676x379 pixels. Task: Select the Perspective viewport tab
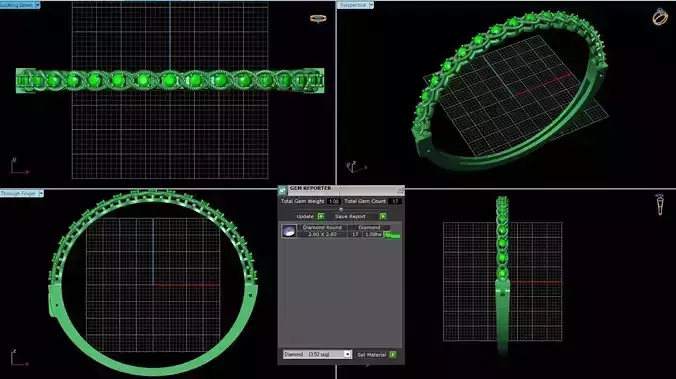pyautogui.click(x=353, y=5)
